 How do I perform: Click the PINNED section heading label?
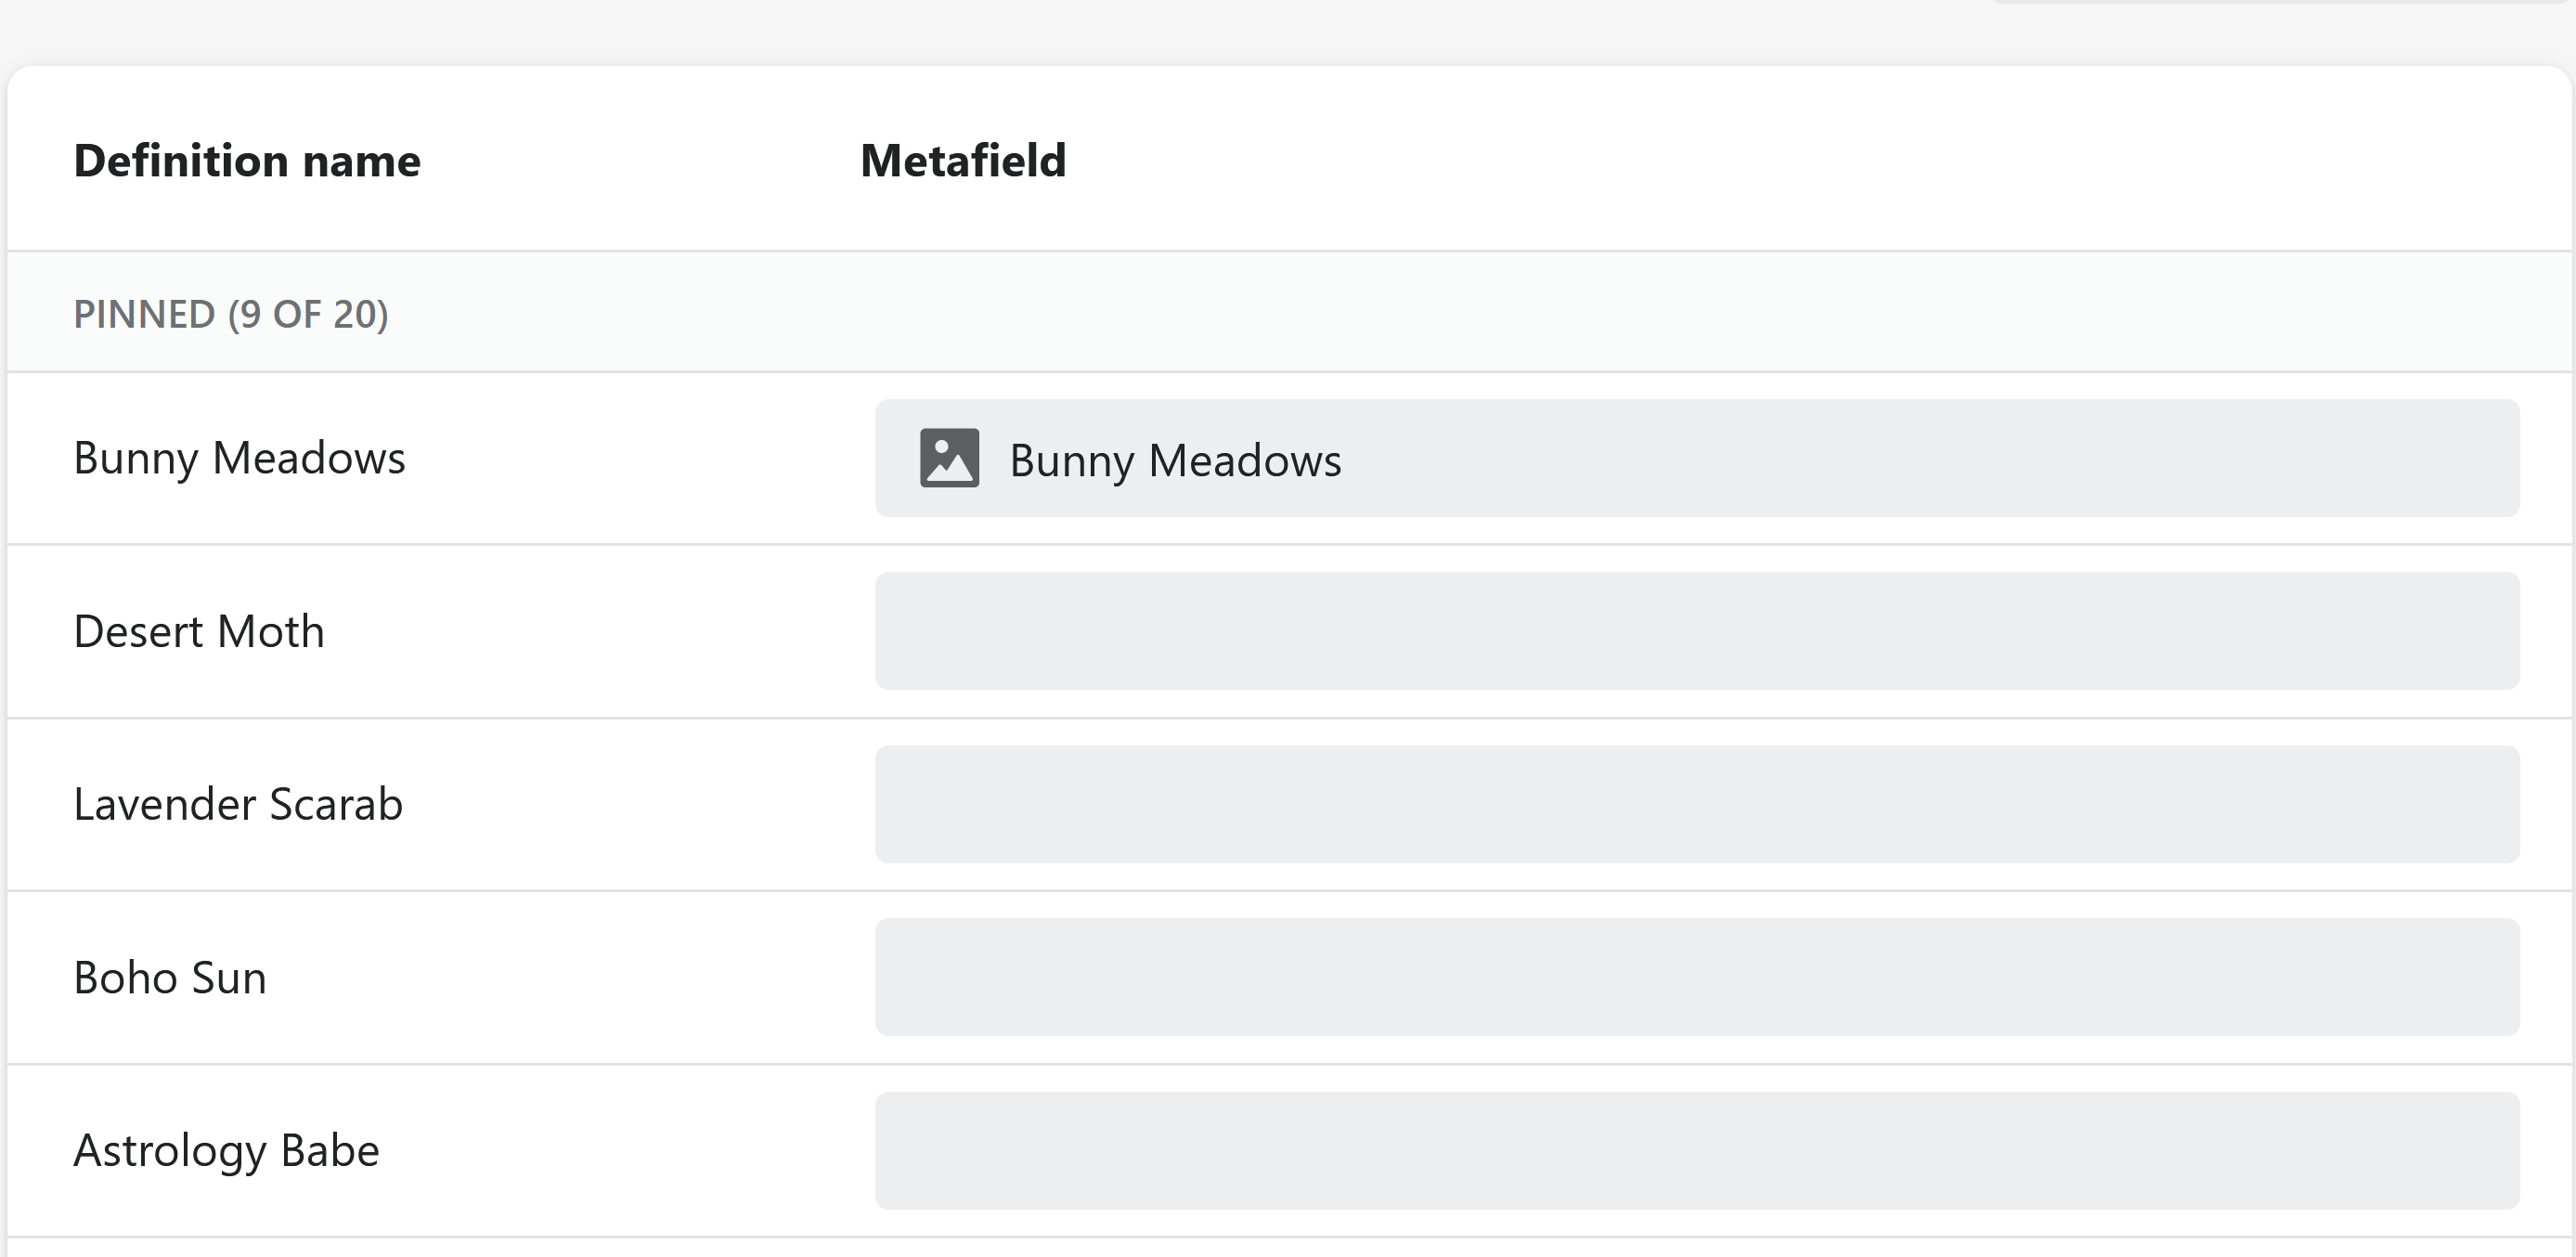pyautogui.click(x=144, y=314)
